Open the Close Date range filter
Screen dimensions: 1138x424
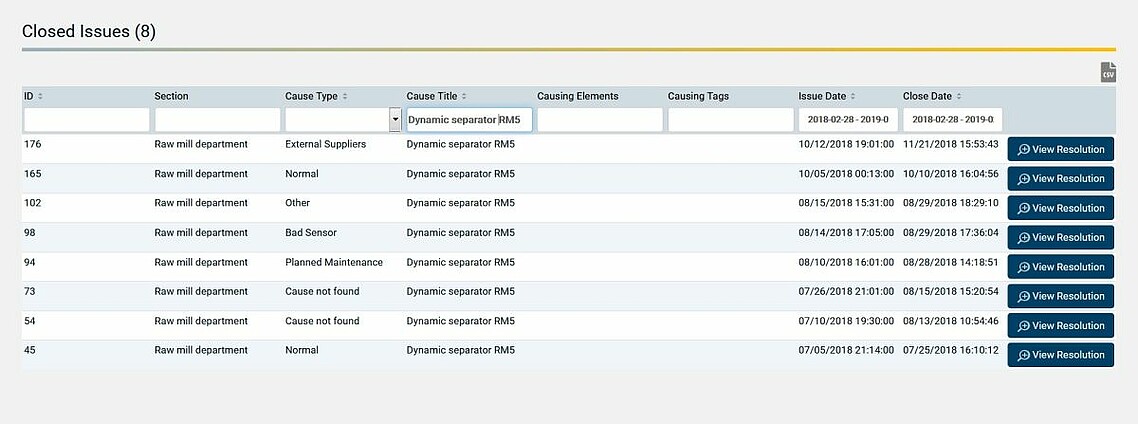pyautogui.click(x=952, y=120)
